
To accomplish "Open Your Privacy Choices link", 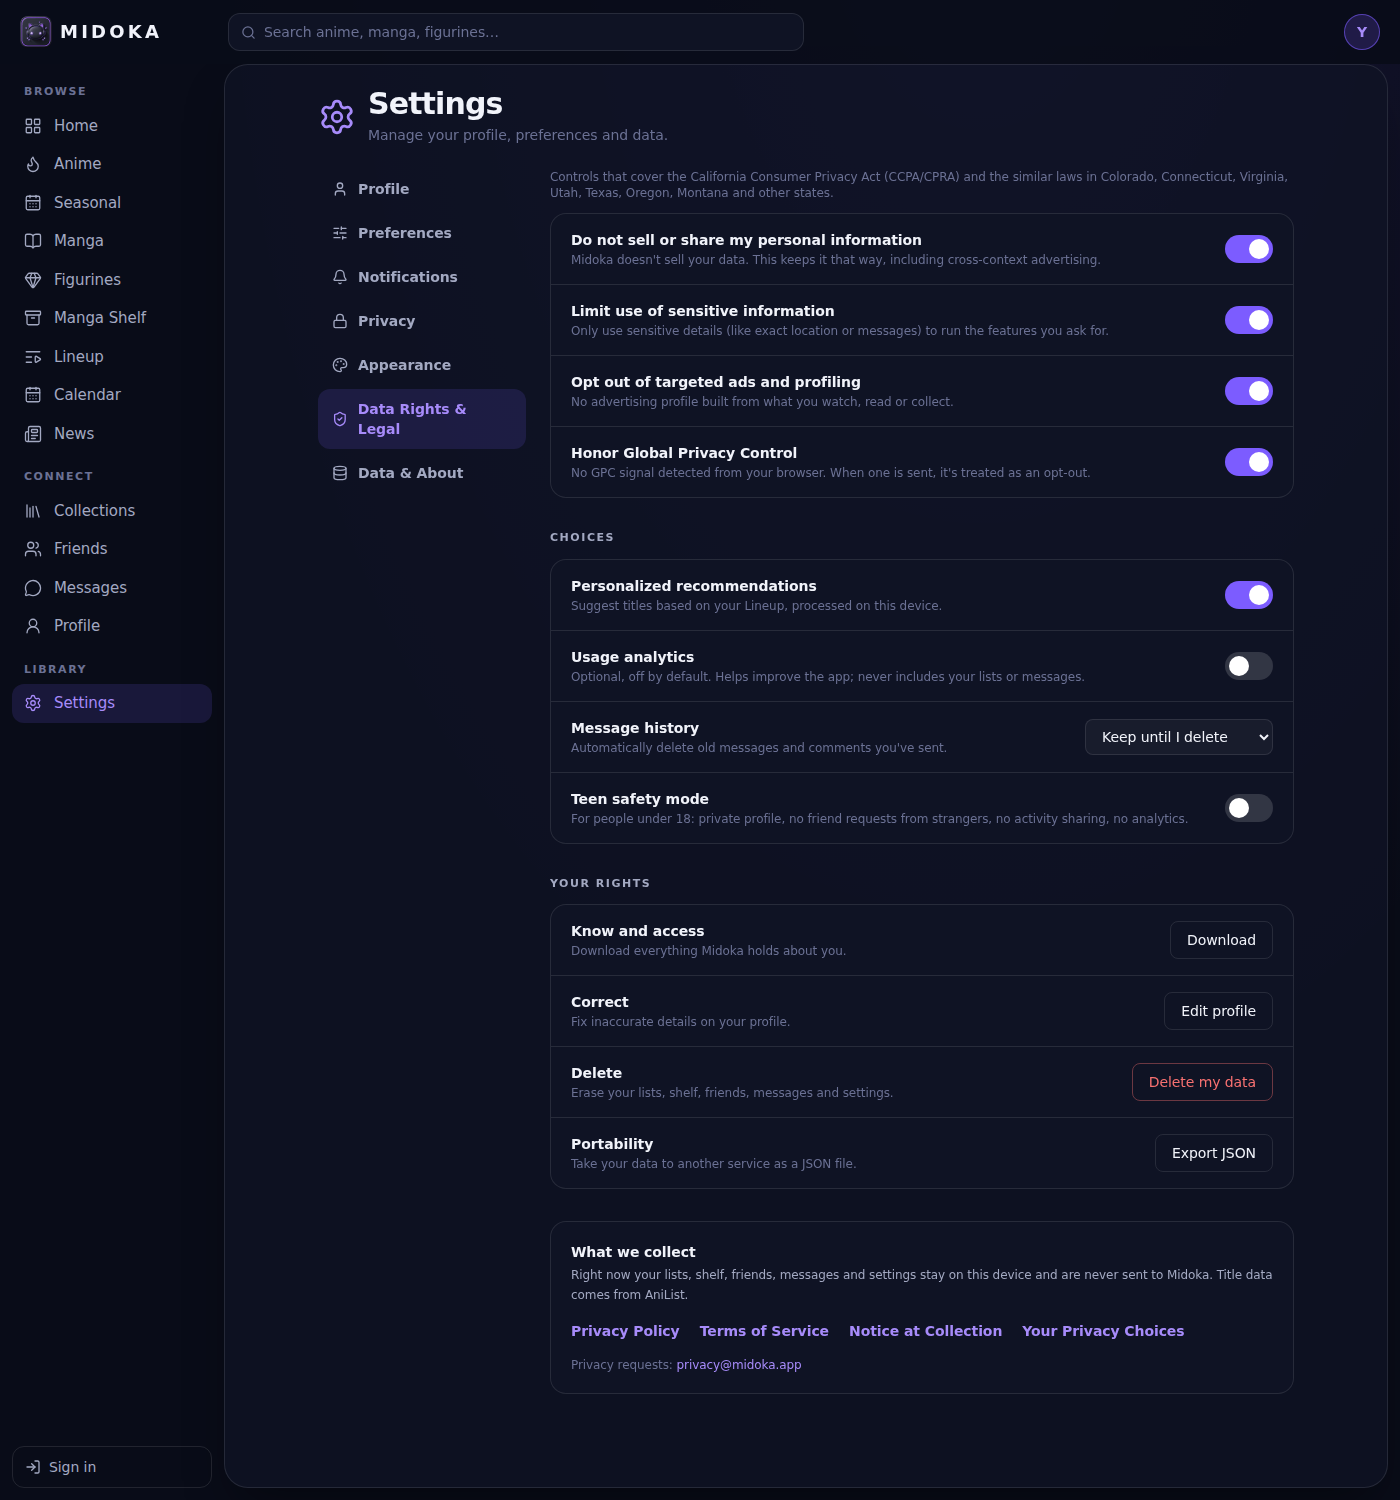I will [1103, 1331].
